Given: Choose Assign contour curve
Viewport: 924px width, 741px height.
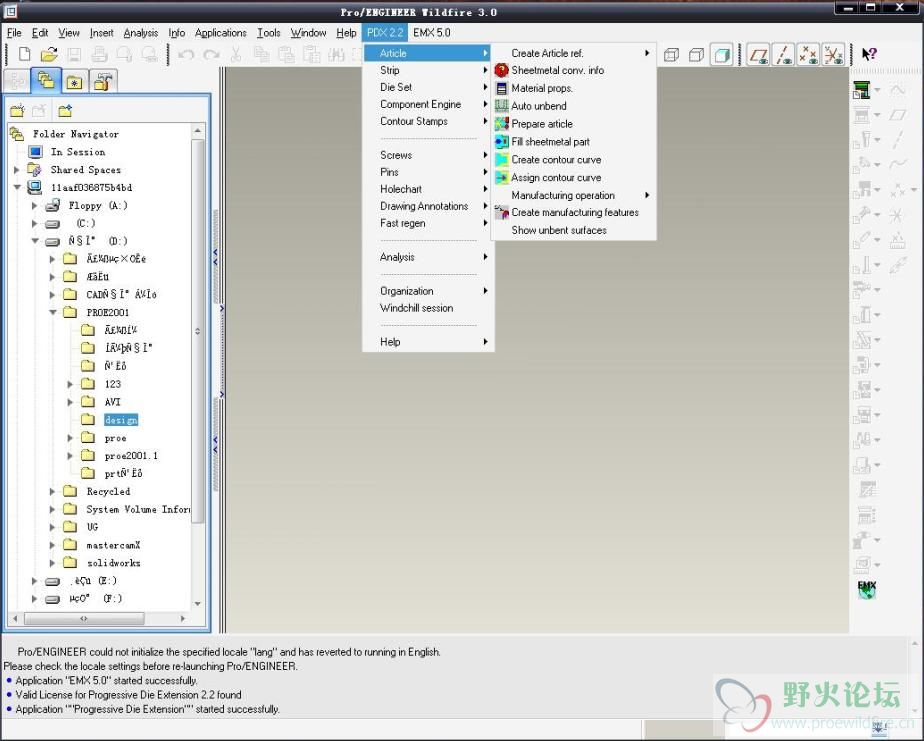Looking at the screenshot, I should point(556,177).
